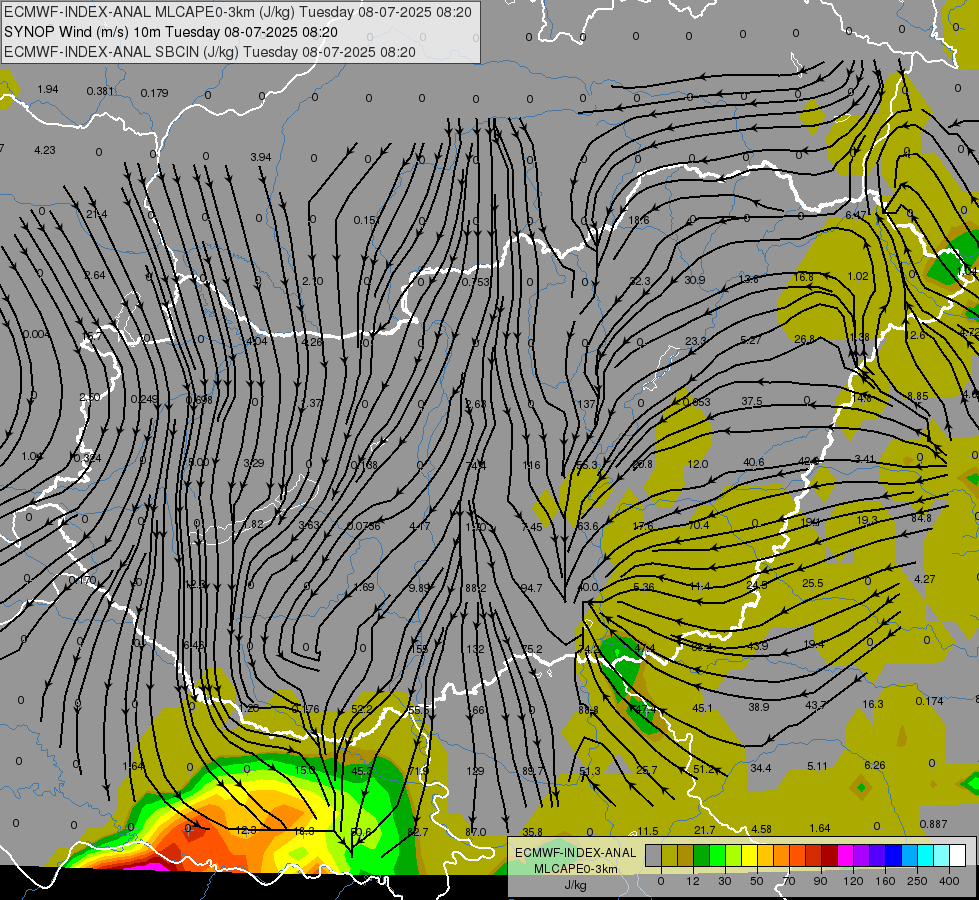
Task: Click the dark red swatch in the legend
Action: pos(830,856)
